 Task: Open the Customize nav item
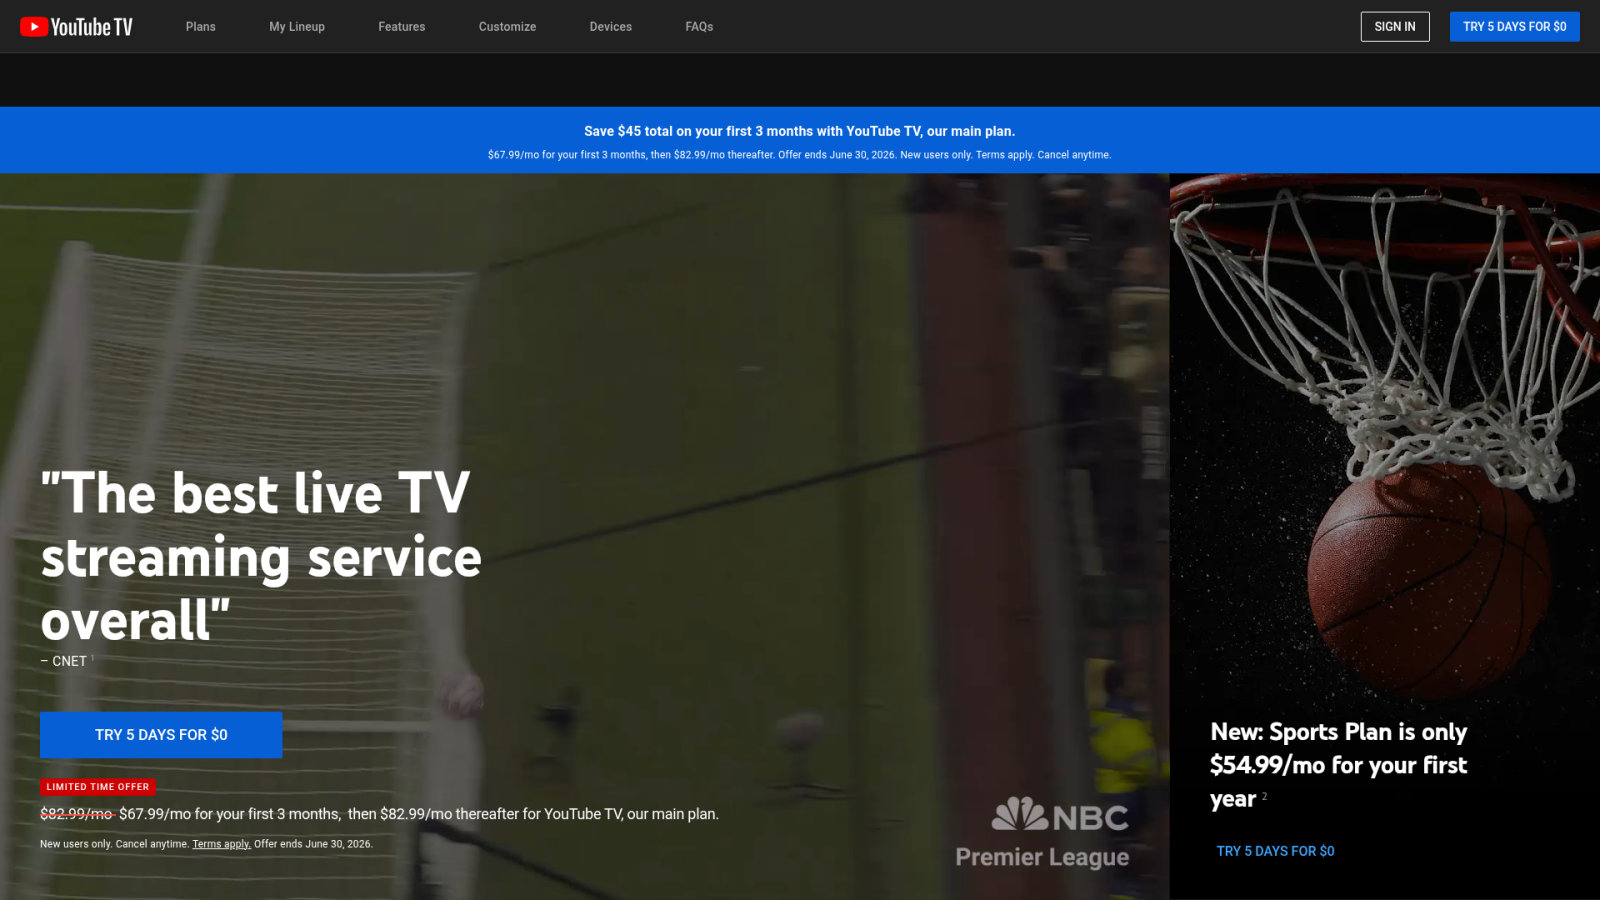coord(507,27)
